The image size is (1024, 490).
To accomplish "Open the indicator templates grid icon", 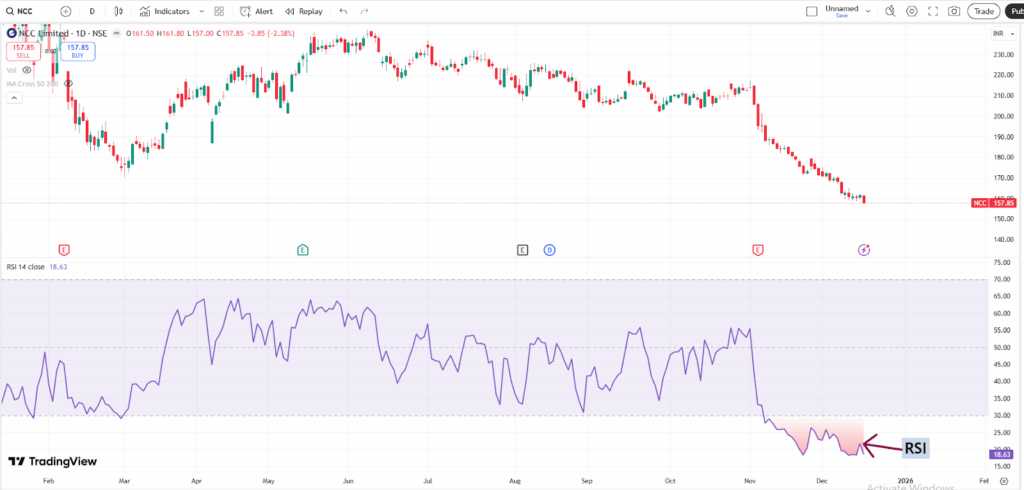I will [x=219, y=11].
